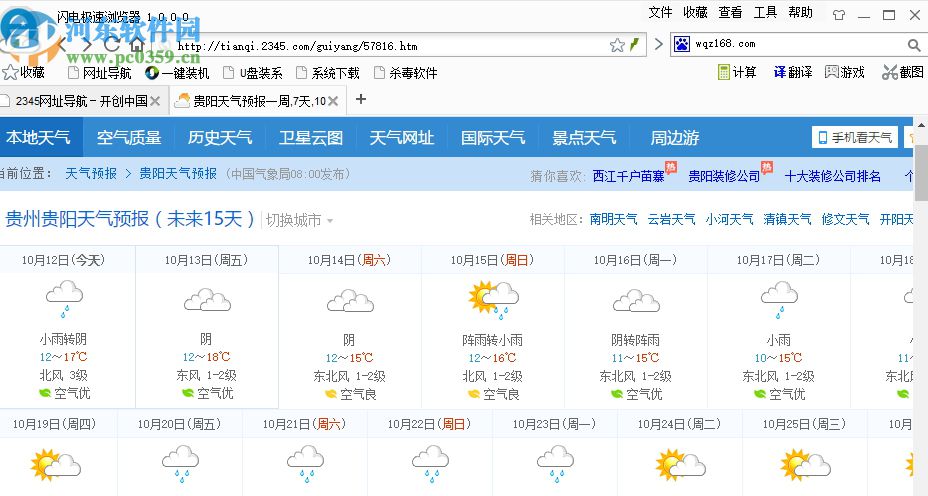Image resolution: width=928 pixels, height=496 pixels.
Task: Select 景点天气 navigation item
Action: click(584, 137)
